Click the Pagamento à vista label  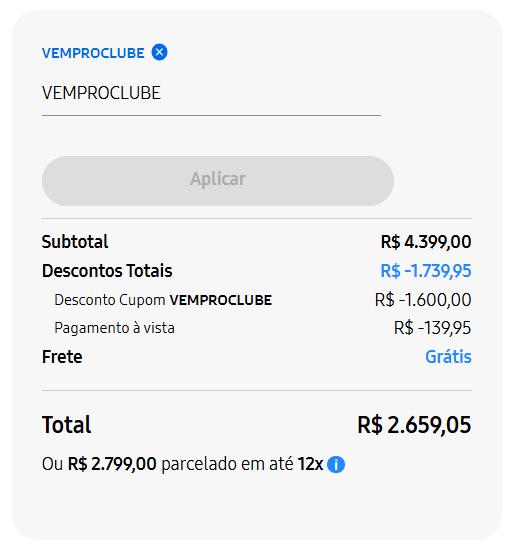[114, 328]
